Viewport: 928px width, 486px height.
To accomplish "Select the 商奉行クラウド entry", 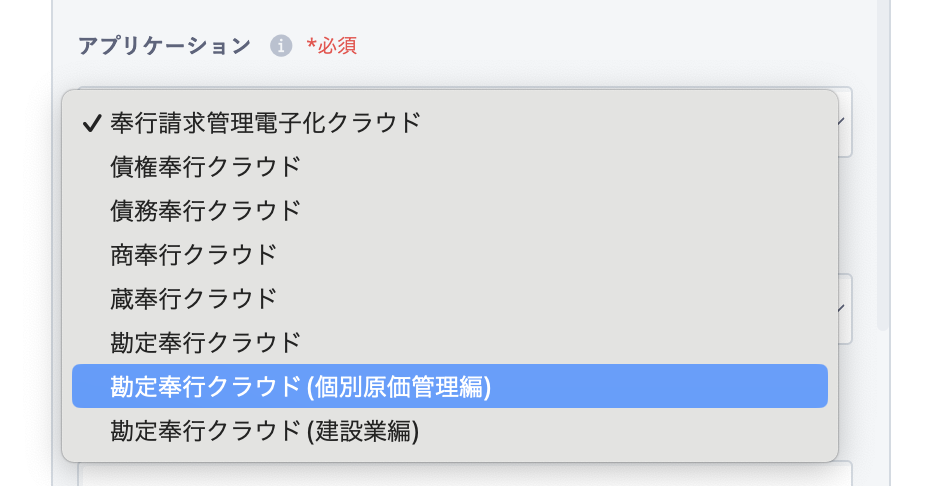I will (450, 255).
